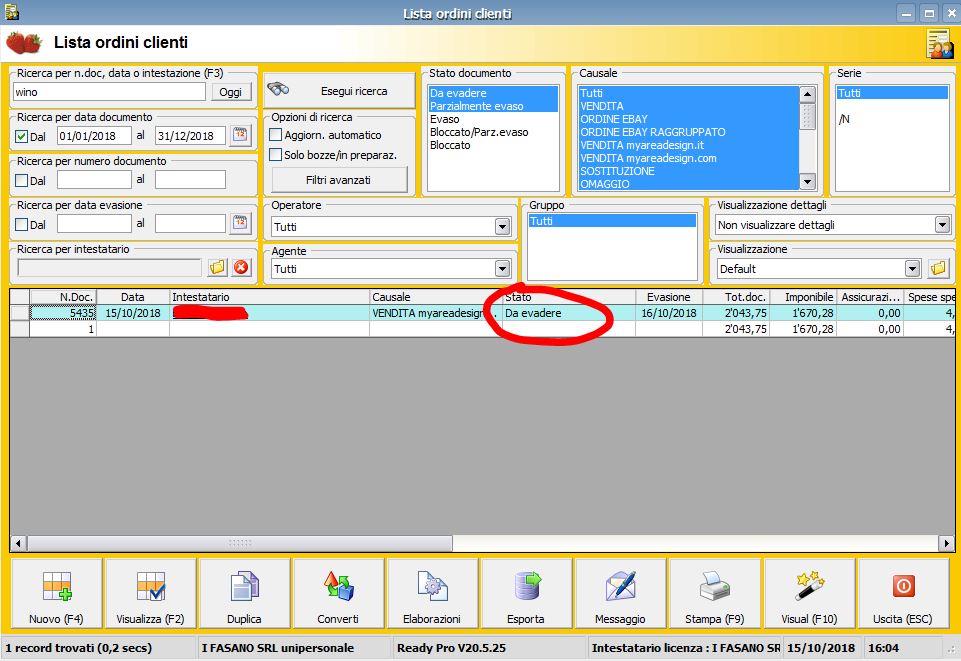This screenshot has height=661, width=961.
Task: Click the user list icon top right
Action: 940,45
